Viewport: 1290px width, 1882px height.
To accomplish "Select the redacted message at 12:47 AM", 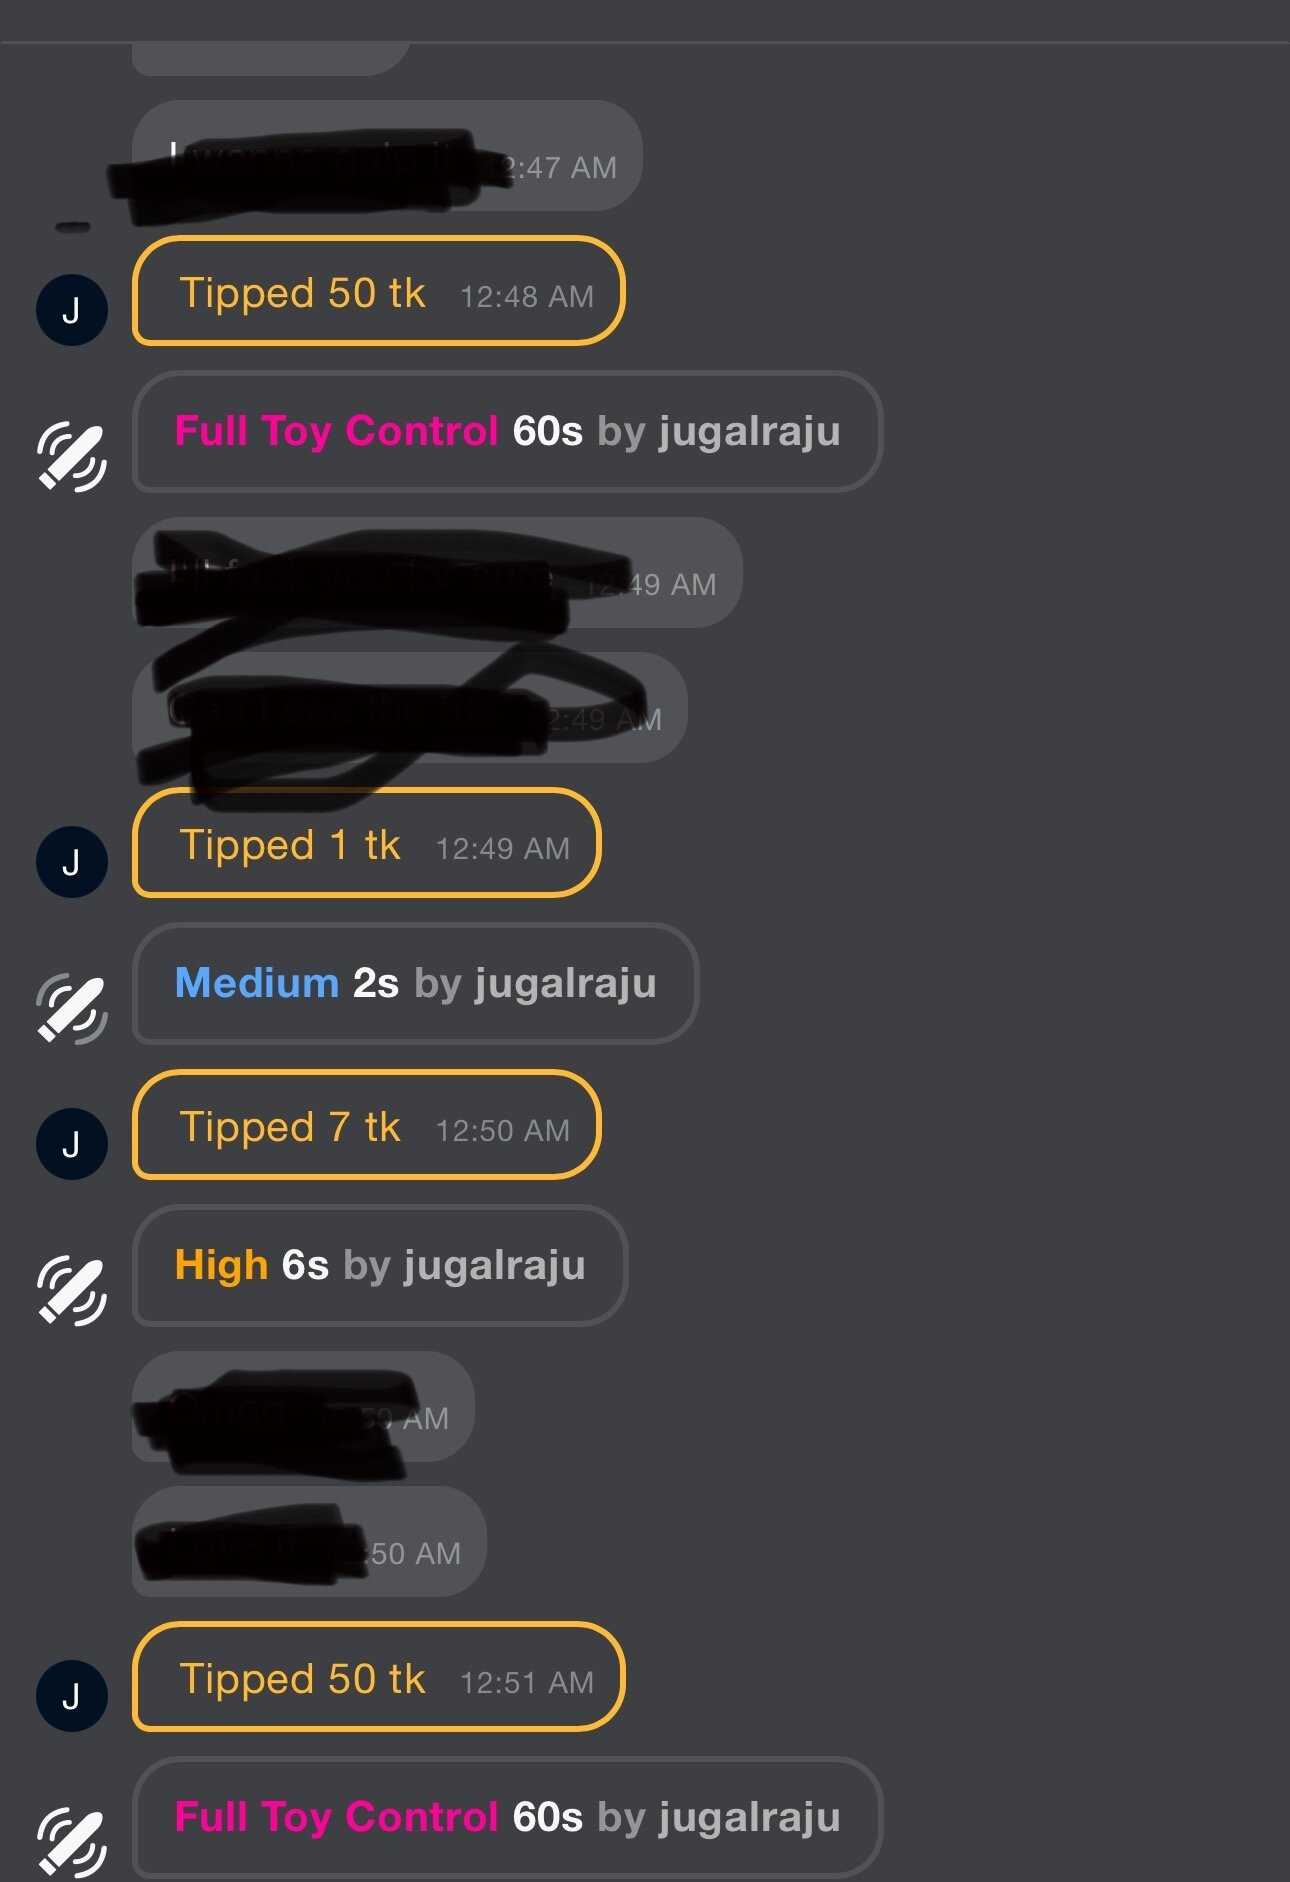I will click(x=387, y=156).
